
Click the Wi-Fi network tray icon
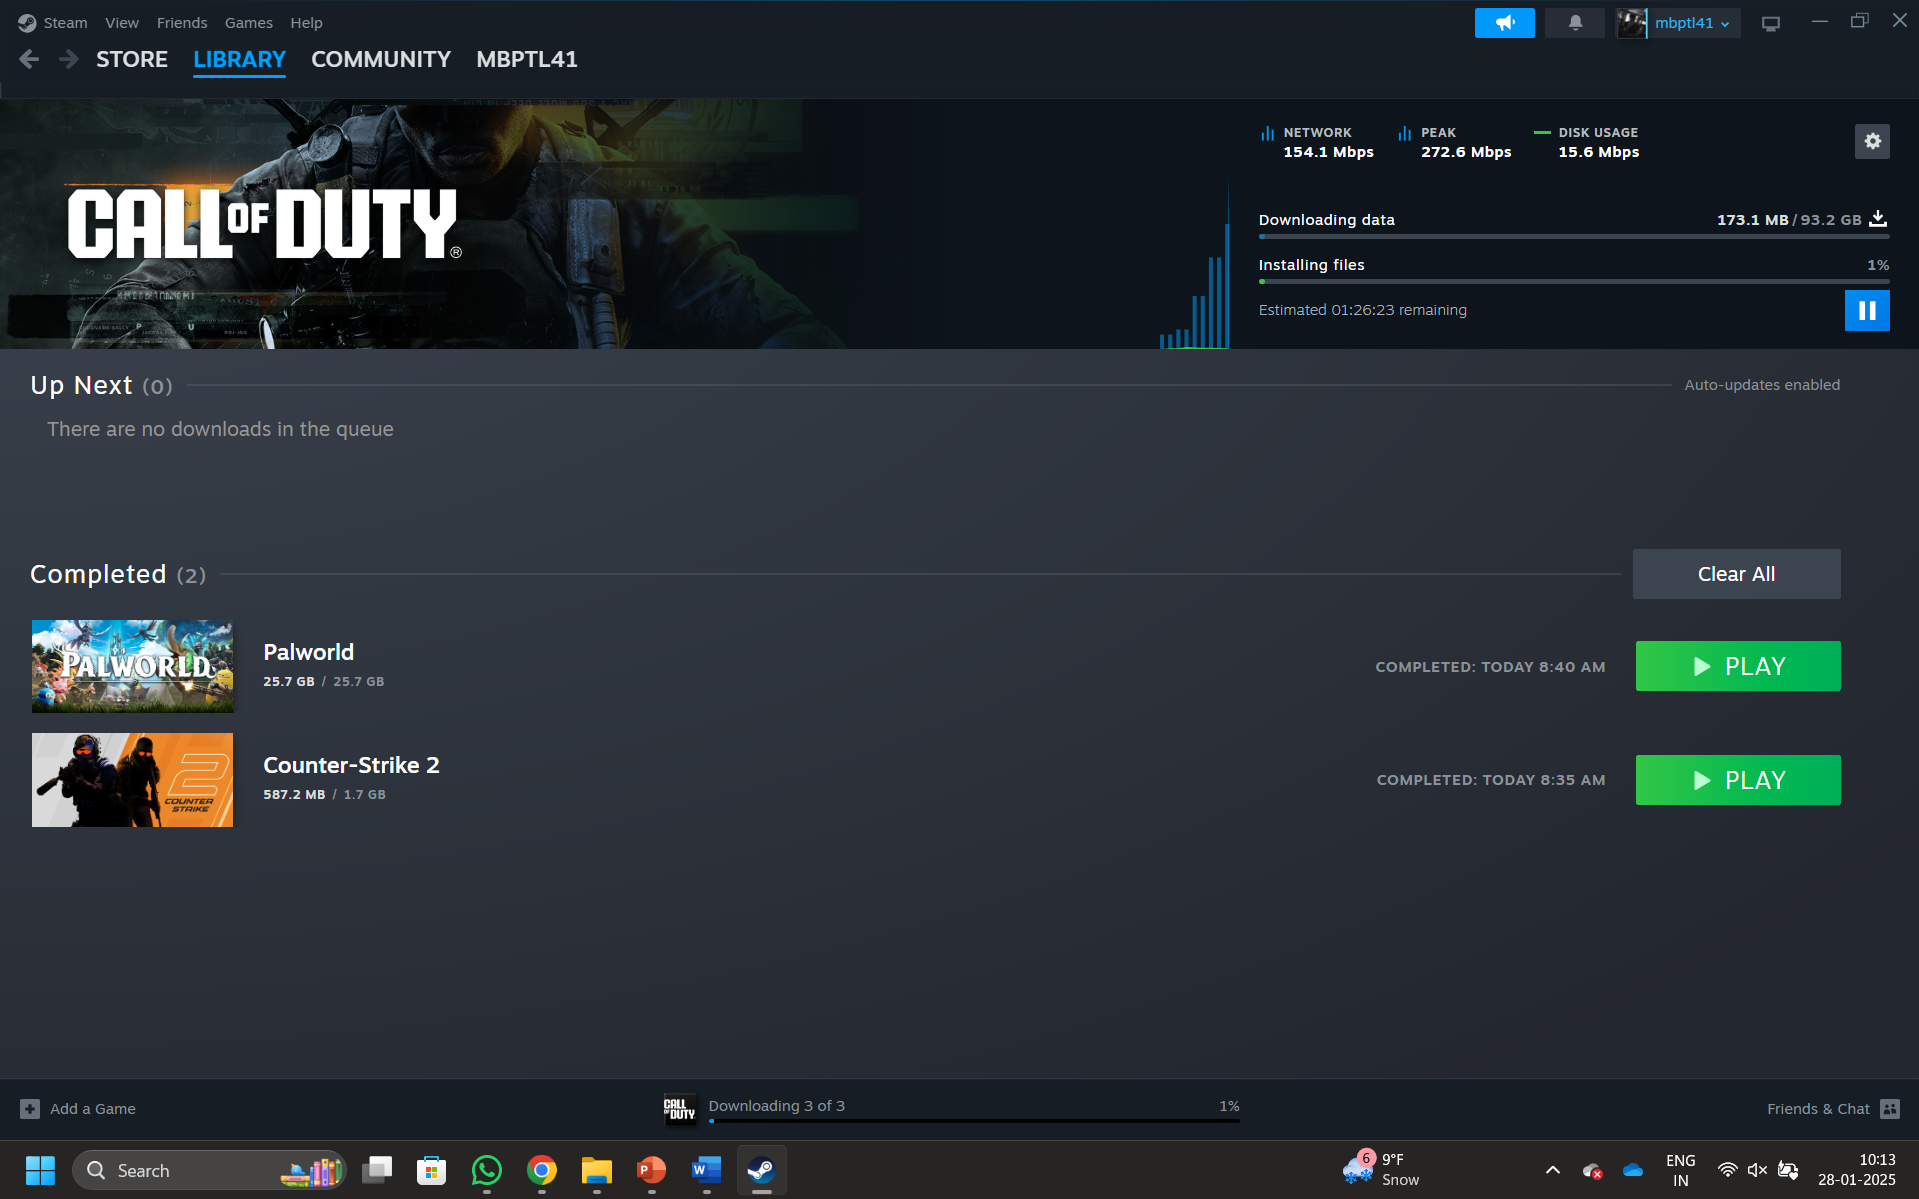click(1727, 1170)
